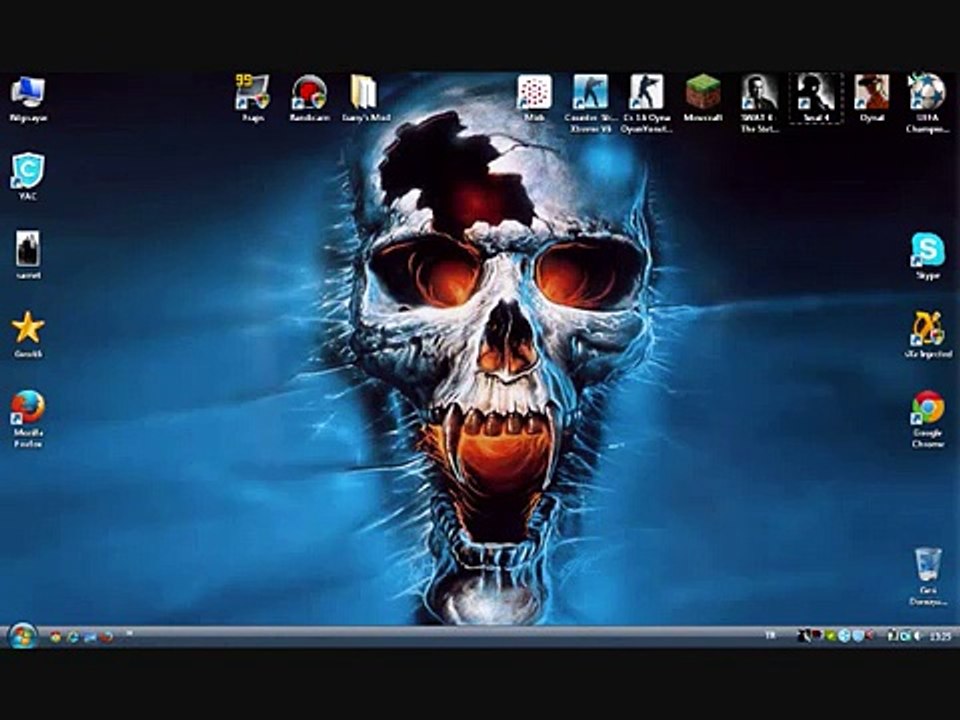Open the yellow star Gereksiz icon

click(x=28, y=334)
